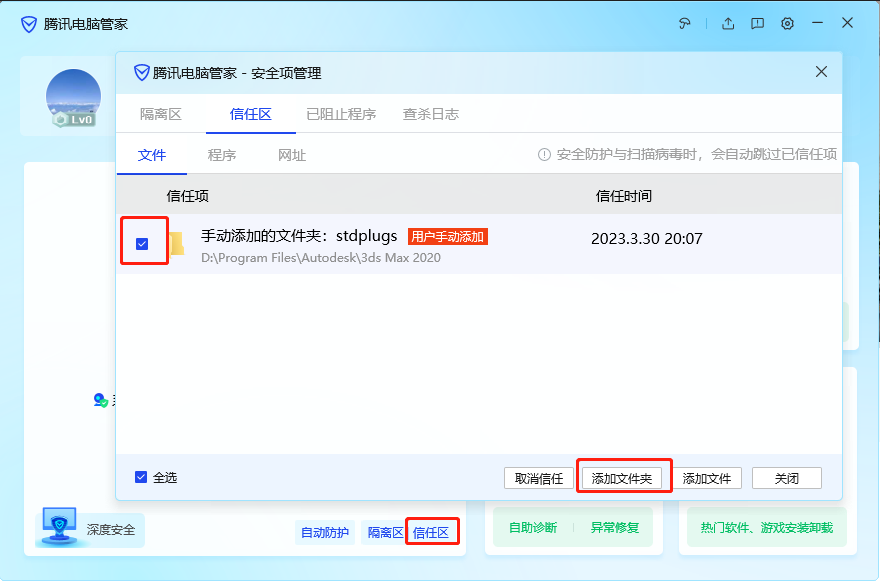Select the 手动添加的文件夹:stdplugs row text
Screen dimensions: 880x582
(x=299, y=236)
